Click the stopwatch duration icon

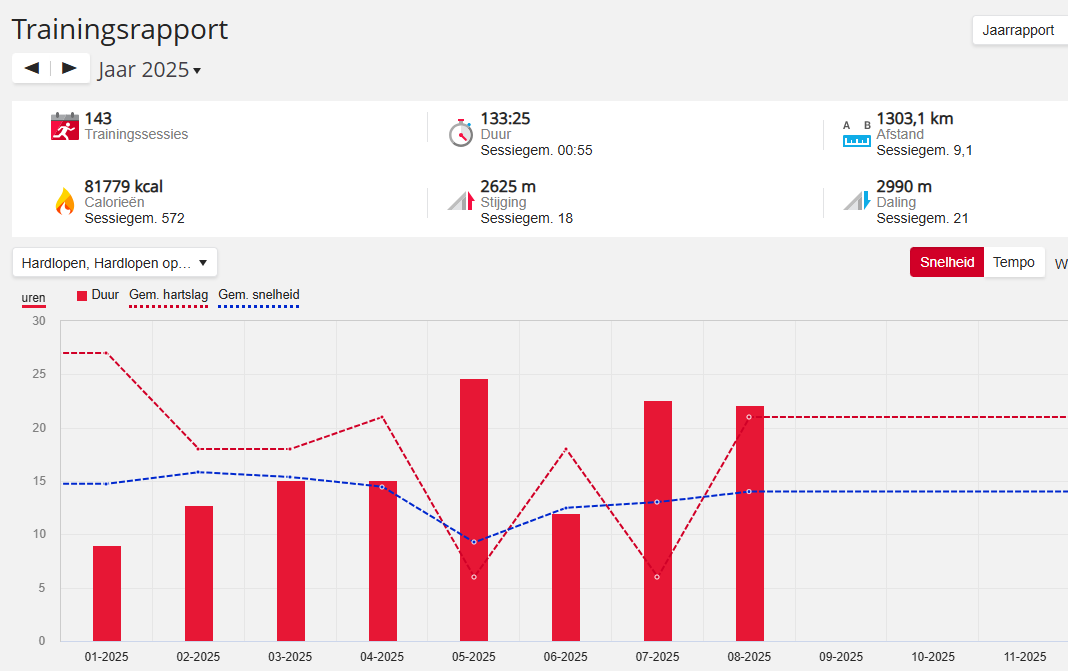(x=460, y=132)
